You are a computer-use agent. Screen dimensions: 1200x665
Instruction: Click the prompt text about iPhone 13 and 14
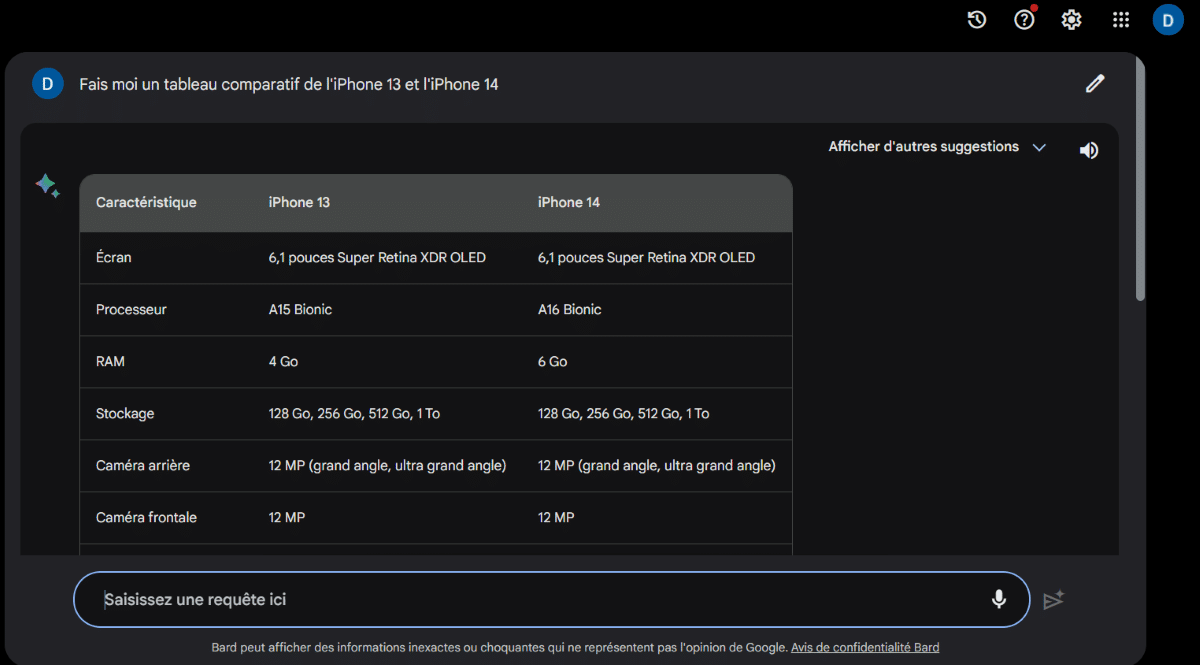click(289, 84)
